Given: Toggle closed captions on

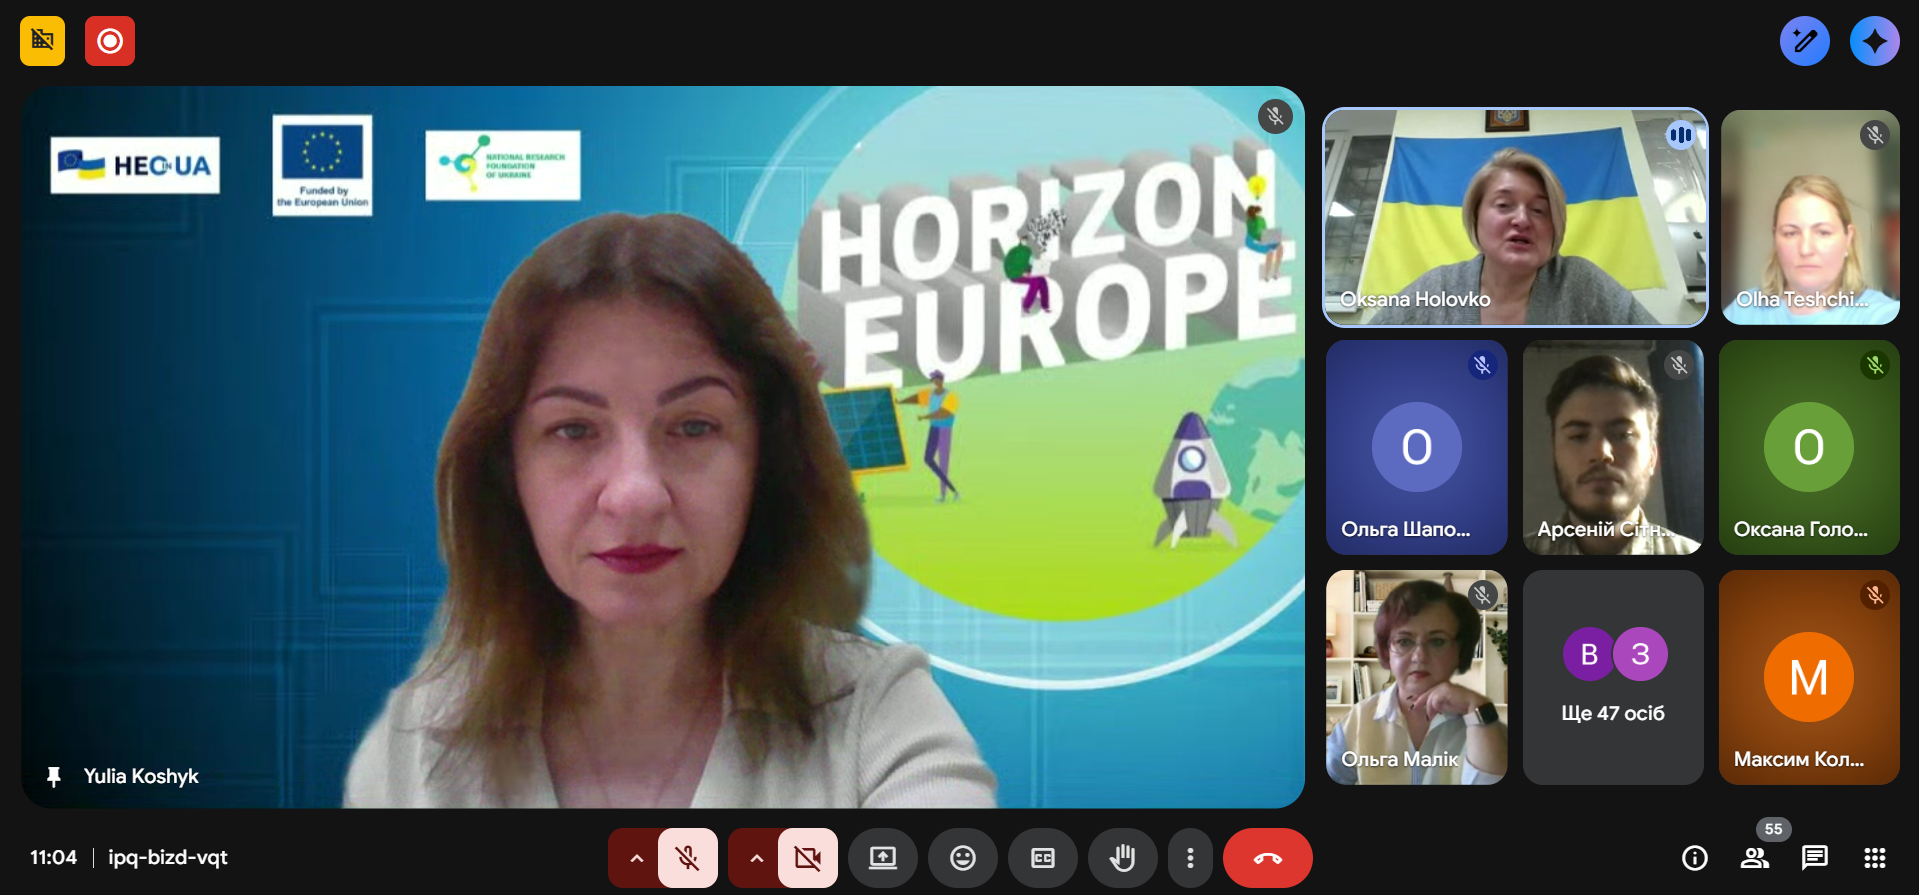Looking at the screenshot, I should 1042,858.
